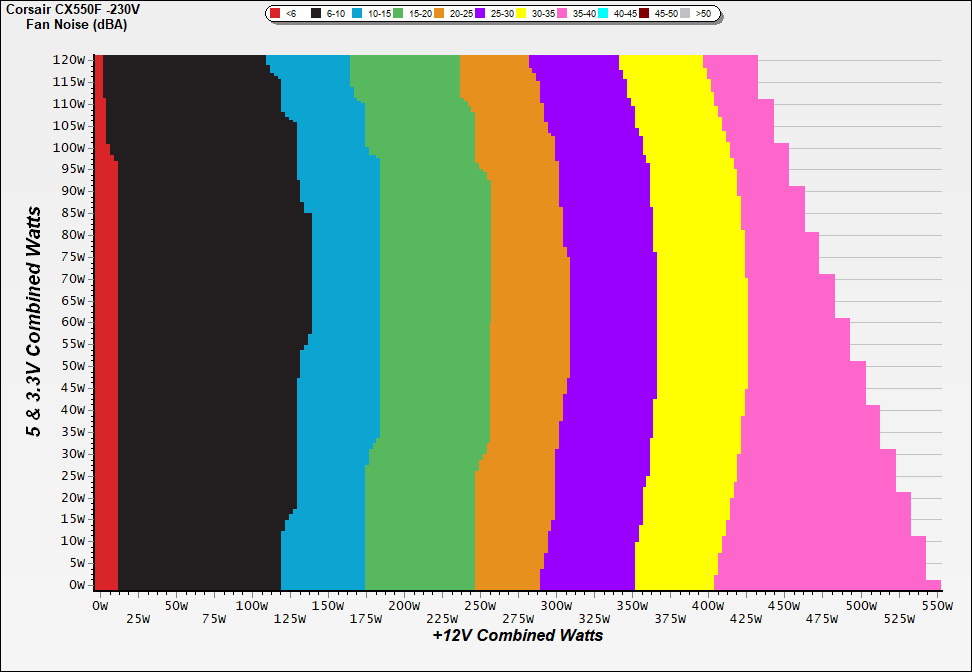Select the dark red 45-50 legend swatch
The height and width of the screenshot is (672, 972).
coord(644,14)
